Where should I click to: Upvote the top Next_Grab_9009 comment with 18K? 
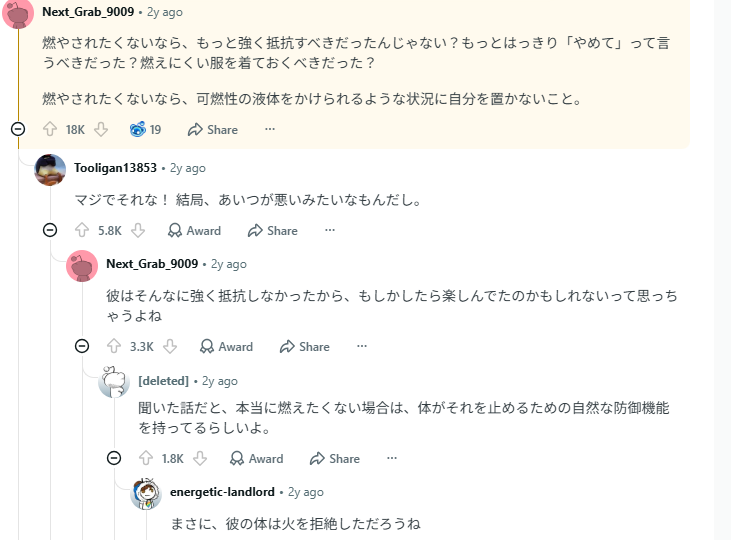point(50,129)
